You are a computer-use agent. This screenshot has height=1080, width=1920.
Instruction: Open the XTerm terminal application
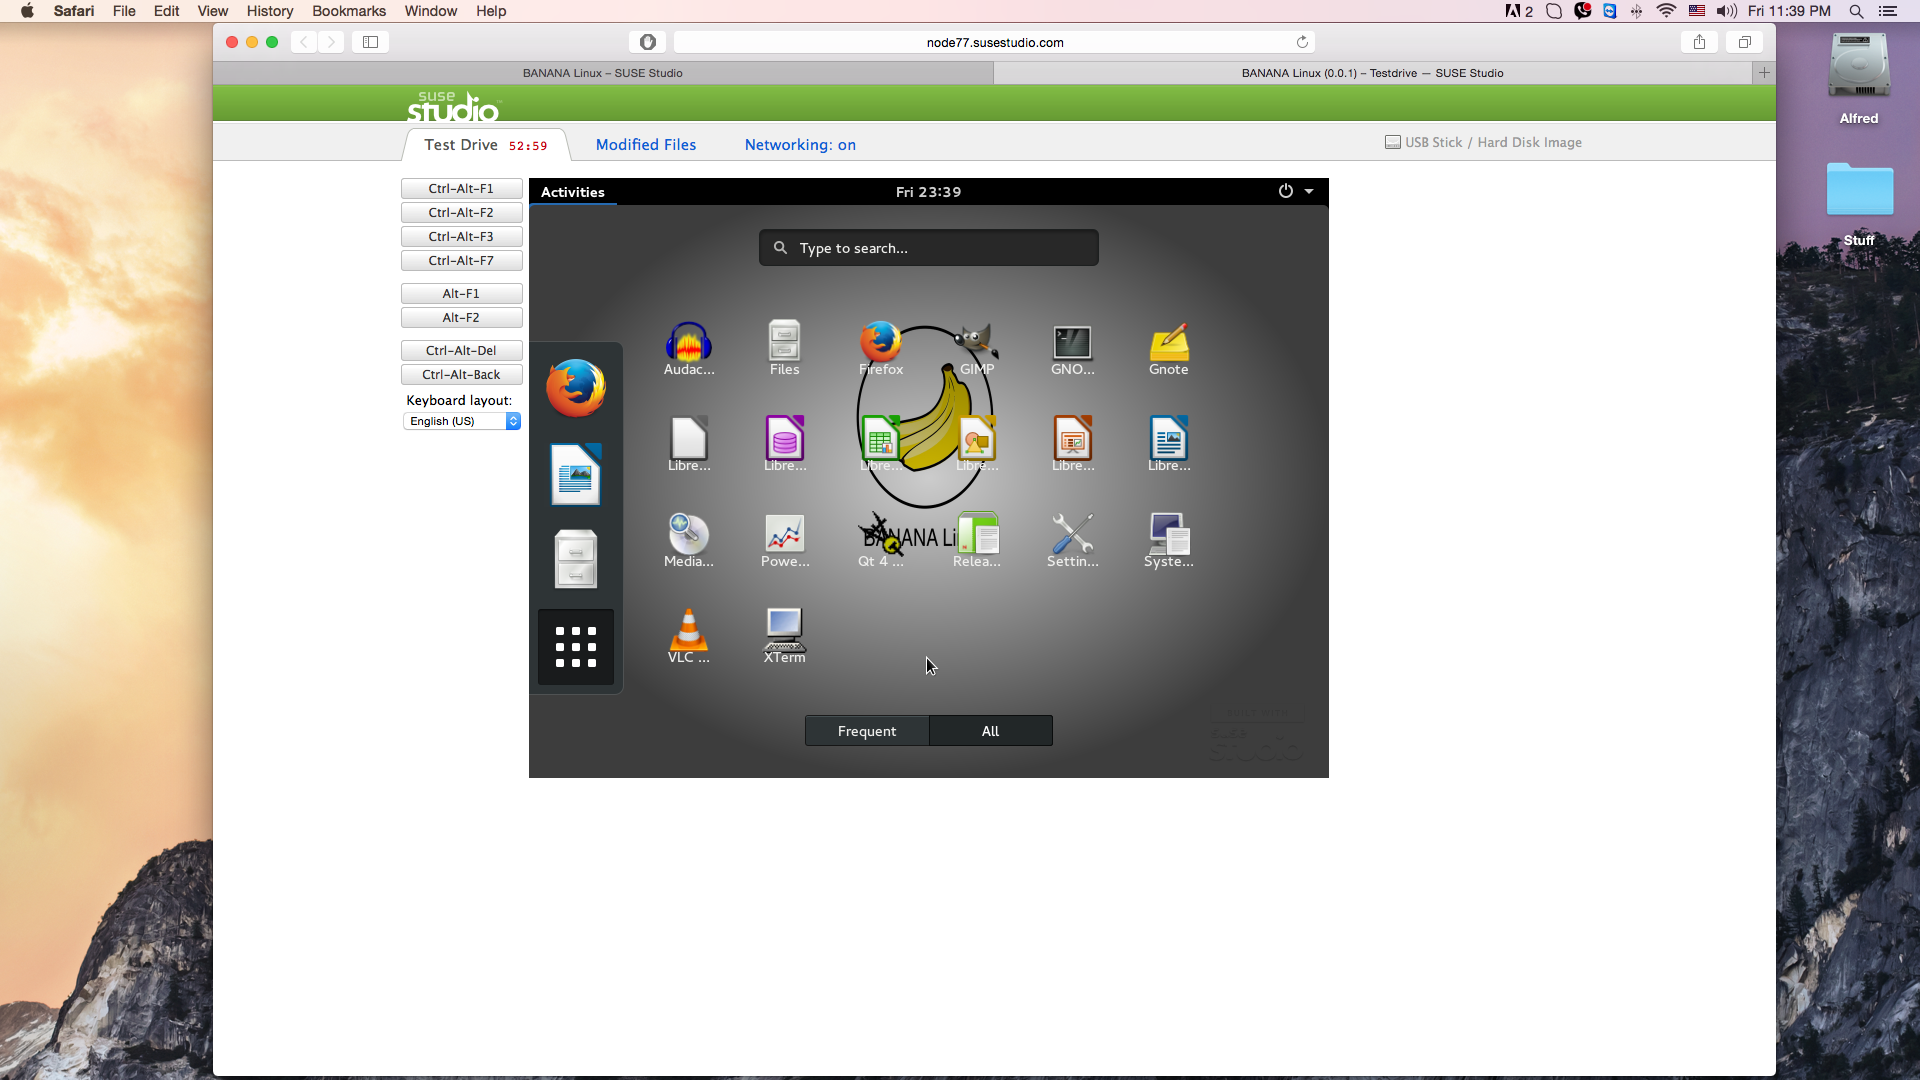[784, 630]
